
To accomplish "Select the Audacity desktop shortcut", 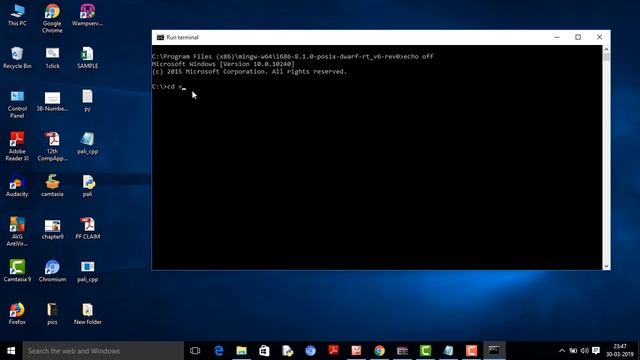I will point(17,186).
